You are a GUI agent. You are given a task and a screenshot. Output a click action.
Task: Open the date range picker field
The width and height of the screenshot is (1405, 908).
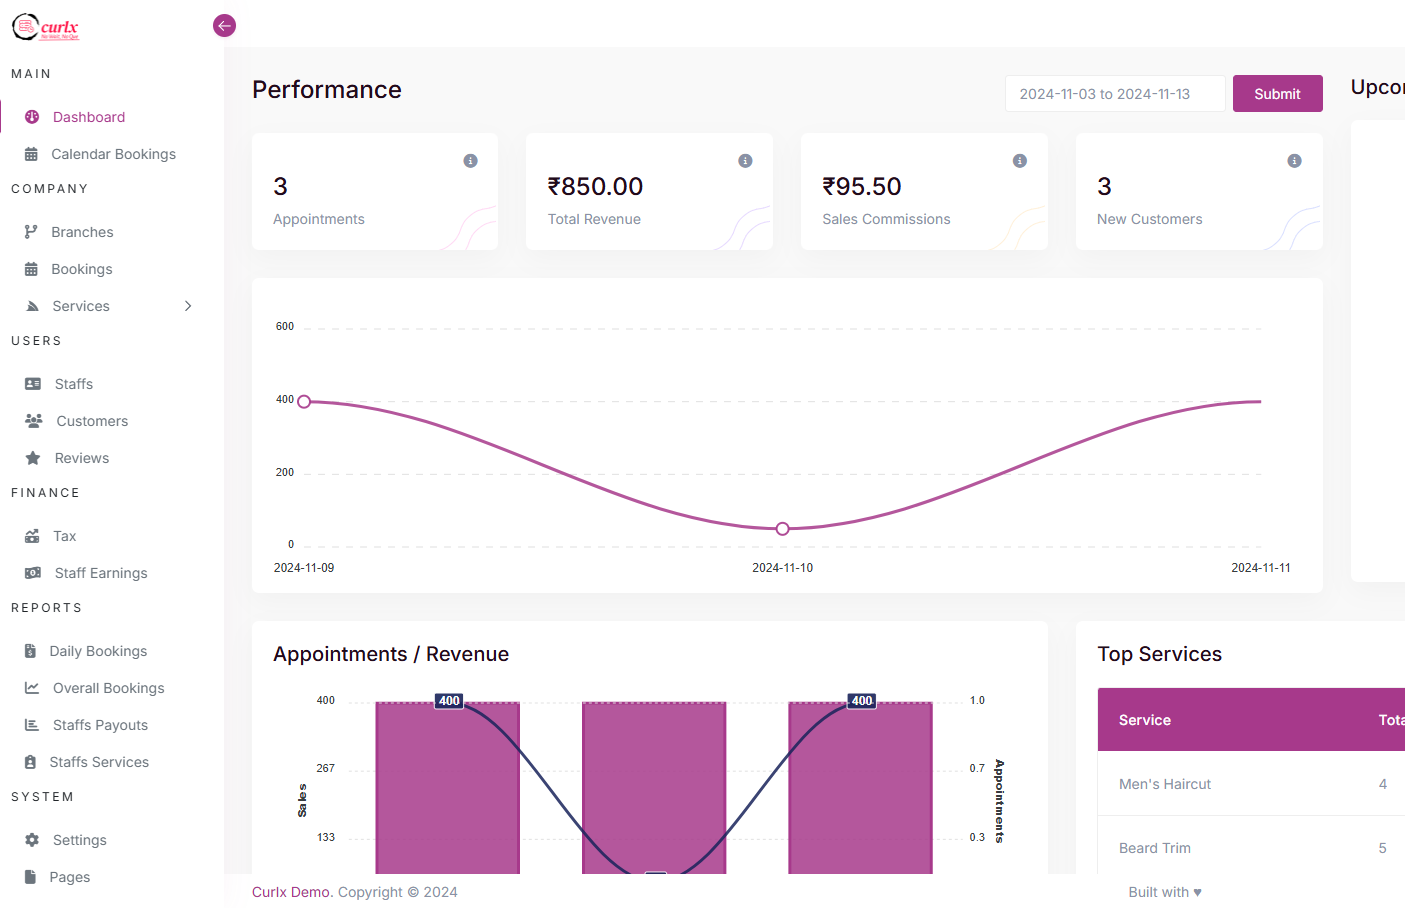pyautogui.click(x=1114, y=94)
